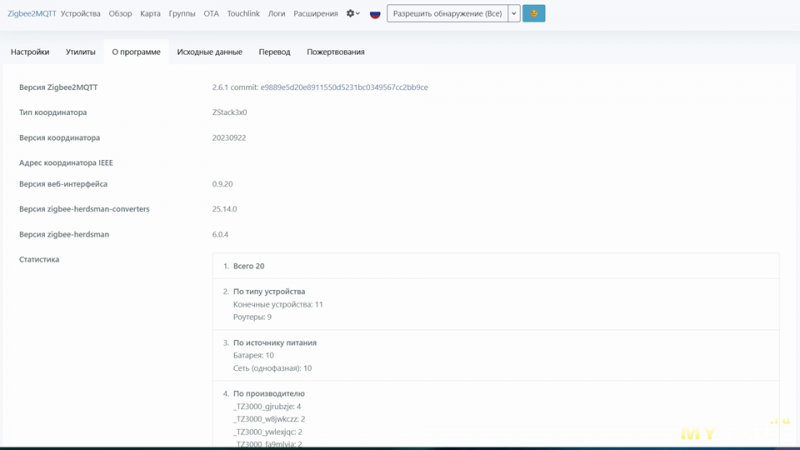Open the Zigbee2MQTT home link

(x=32, y=14)
